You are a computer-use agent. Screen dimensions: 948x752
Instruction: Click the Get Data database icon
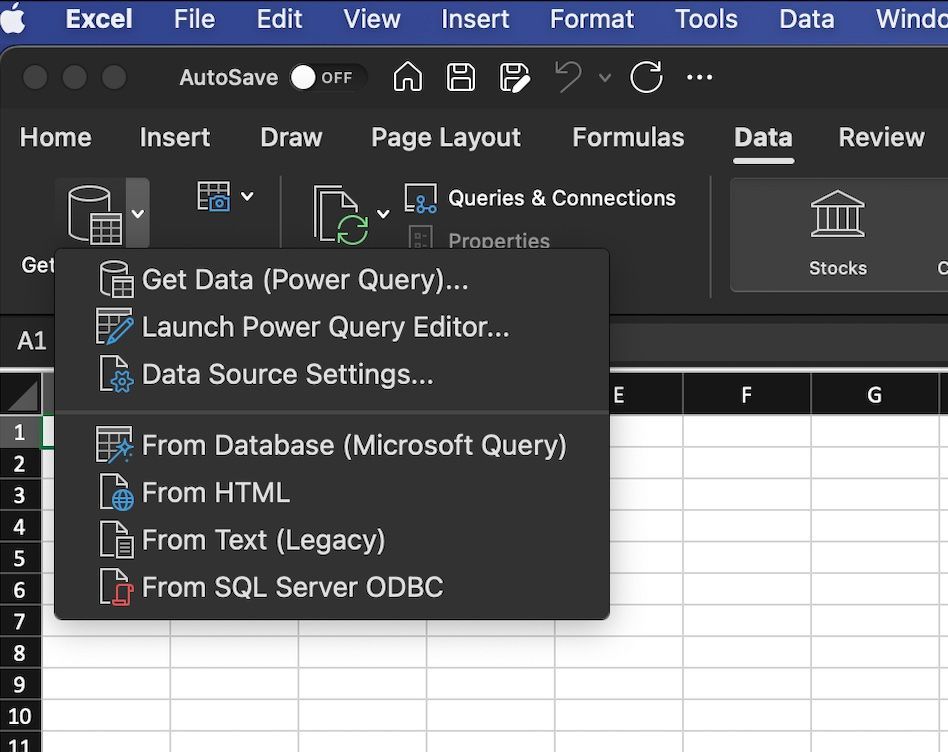(94, 214)
